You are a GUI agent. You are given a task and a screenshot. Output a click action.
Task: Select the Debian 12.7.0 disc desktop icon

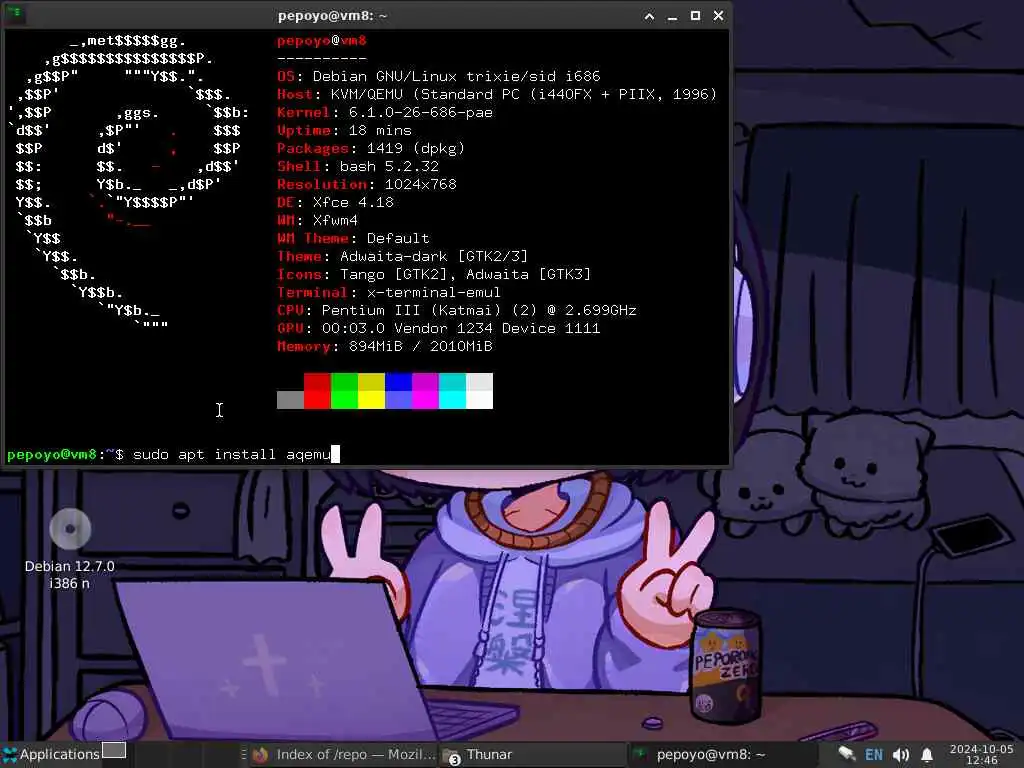[x=70, y=549]
